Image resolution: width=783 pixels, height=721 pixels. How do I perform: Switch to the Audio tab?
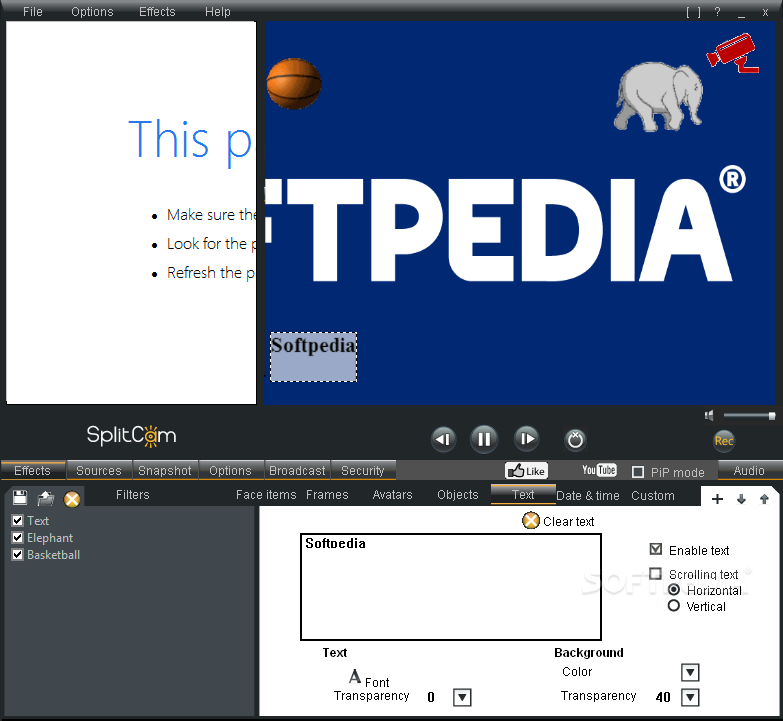pos(750,470)
